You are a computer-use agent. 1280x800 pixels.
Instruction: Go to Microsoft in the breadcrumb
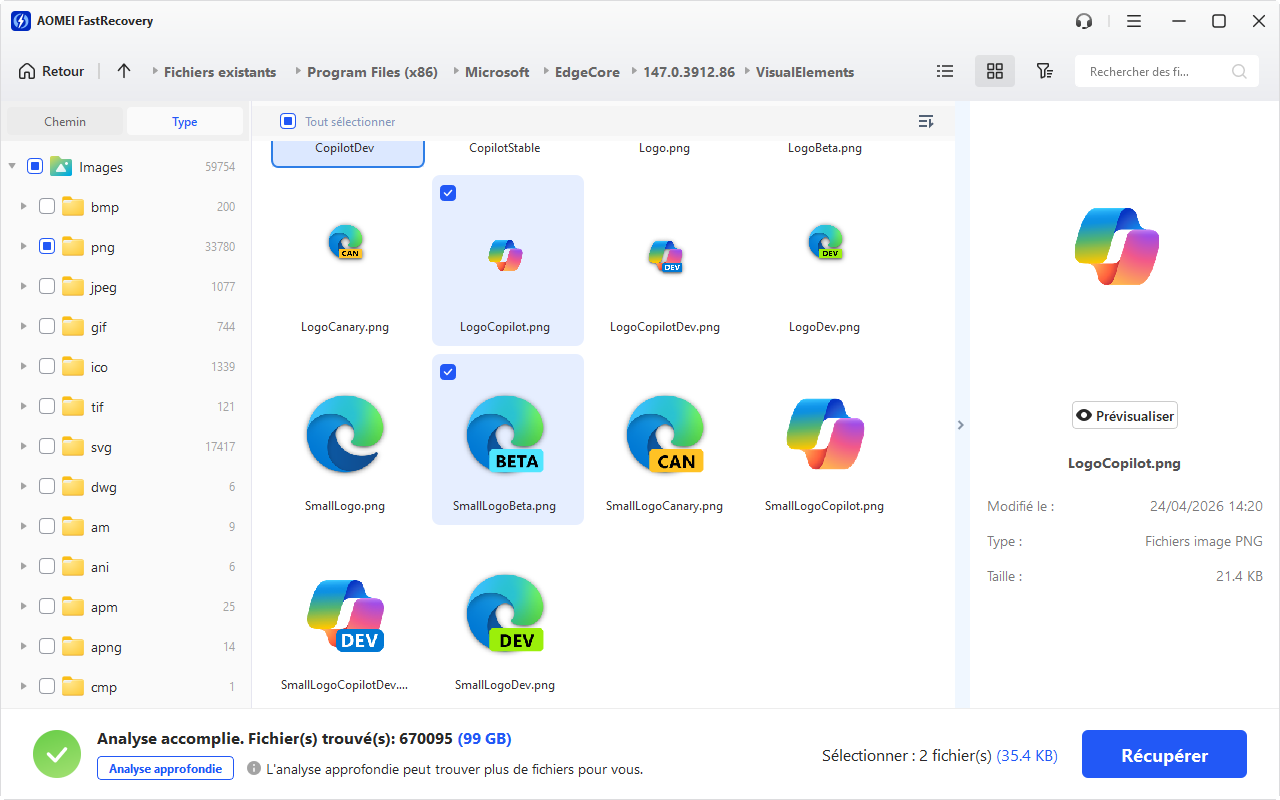[497, 72]
